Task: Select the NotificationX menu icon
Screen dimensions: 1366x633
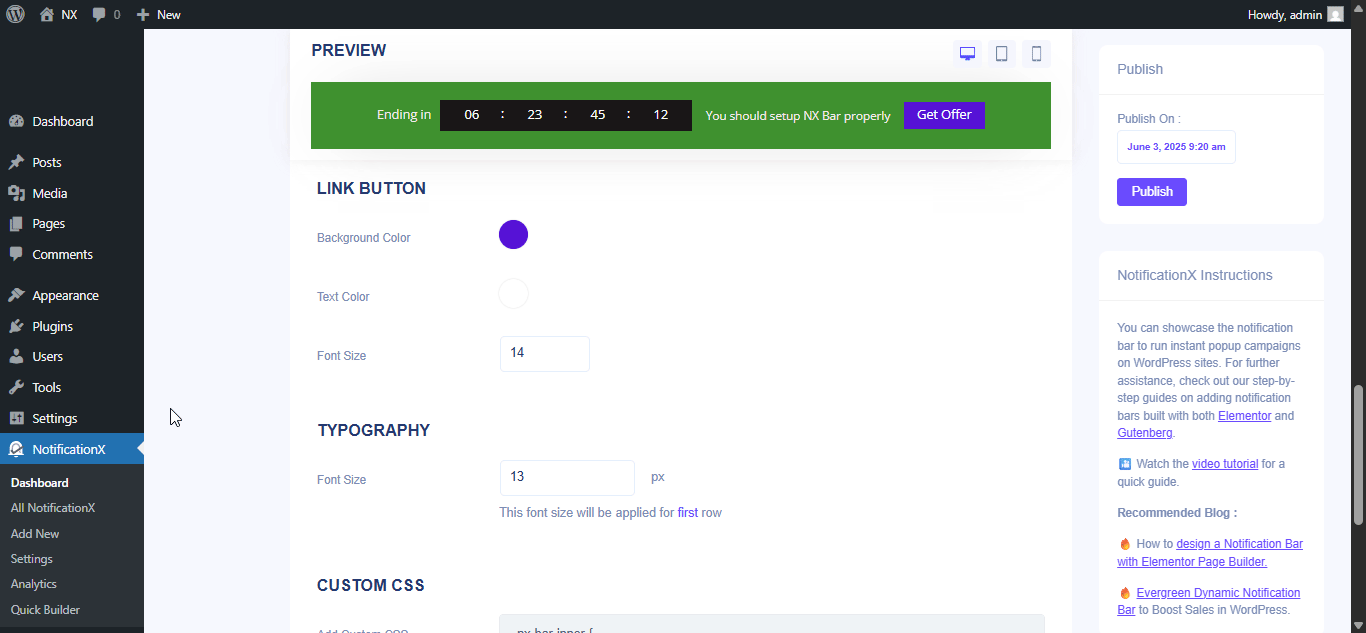Action: (16, 449)
